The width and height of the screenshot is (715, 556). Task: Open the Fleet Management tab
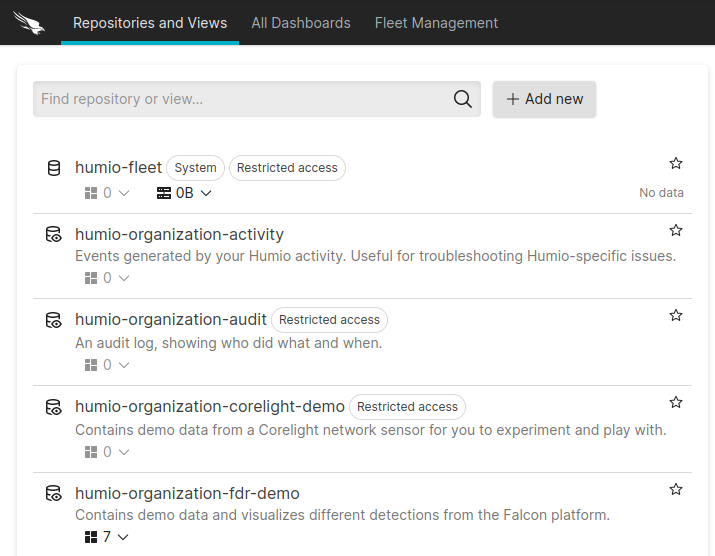click(436, 23)
